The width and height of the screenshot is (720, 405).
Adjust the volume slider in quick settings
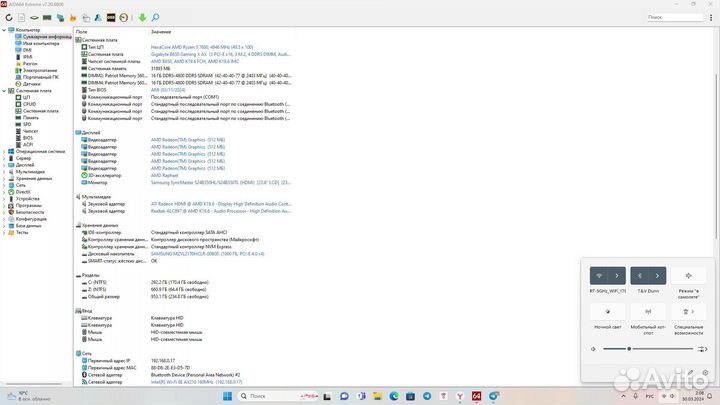pos(648,349)
